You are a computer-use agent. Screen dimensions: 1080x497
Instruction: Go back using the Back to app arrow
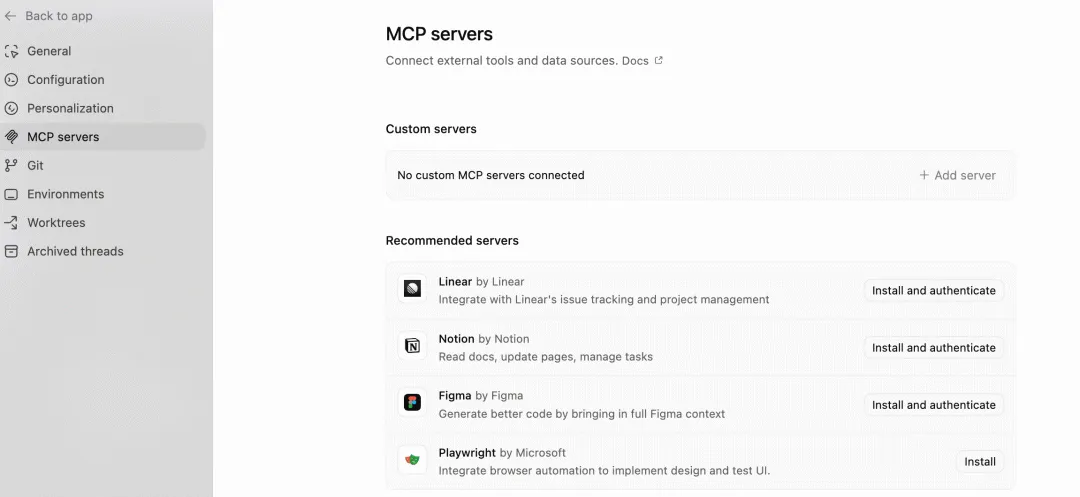(x=11, y=16)
